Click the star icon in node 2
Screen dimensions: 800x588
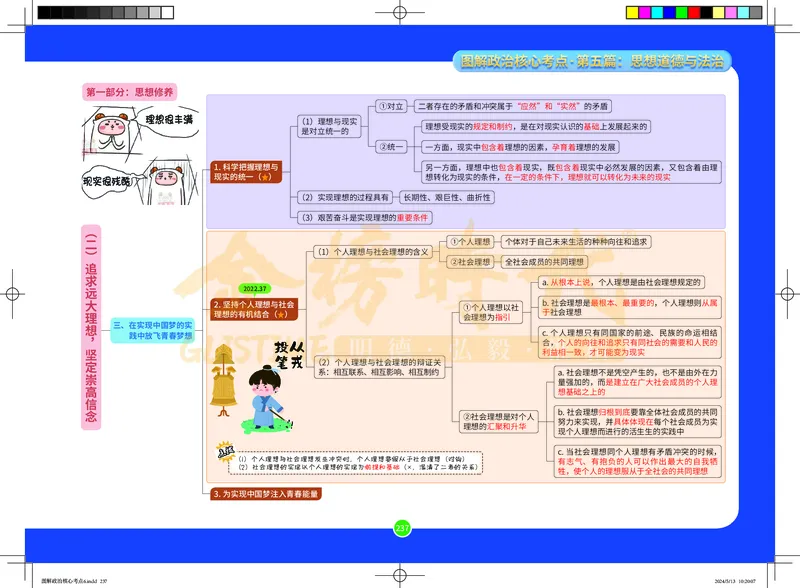coord(283,315)
